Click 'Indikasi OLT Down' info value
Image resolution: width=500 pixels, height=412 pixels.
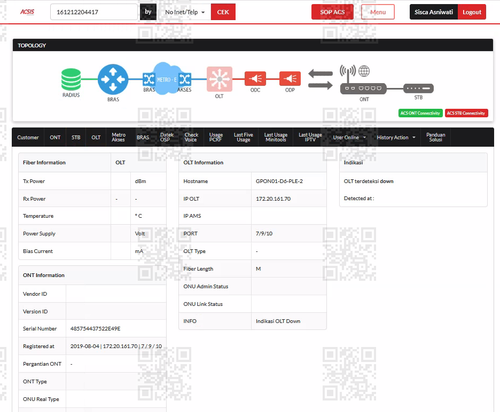tap(278, 321)
